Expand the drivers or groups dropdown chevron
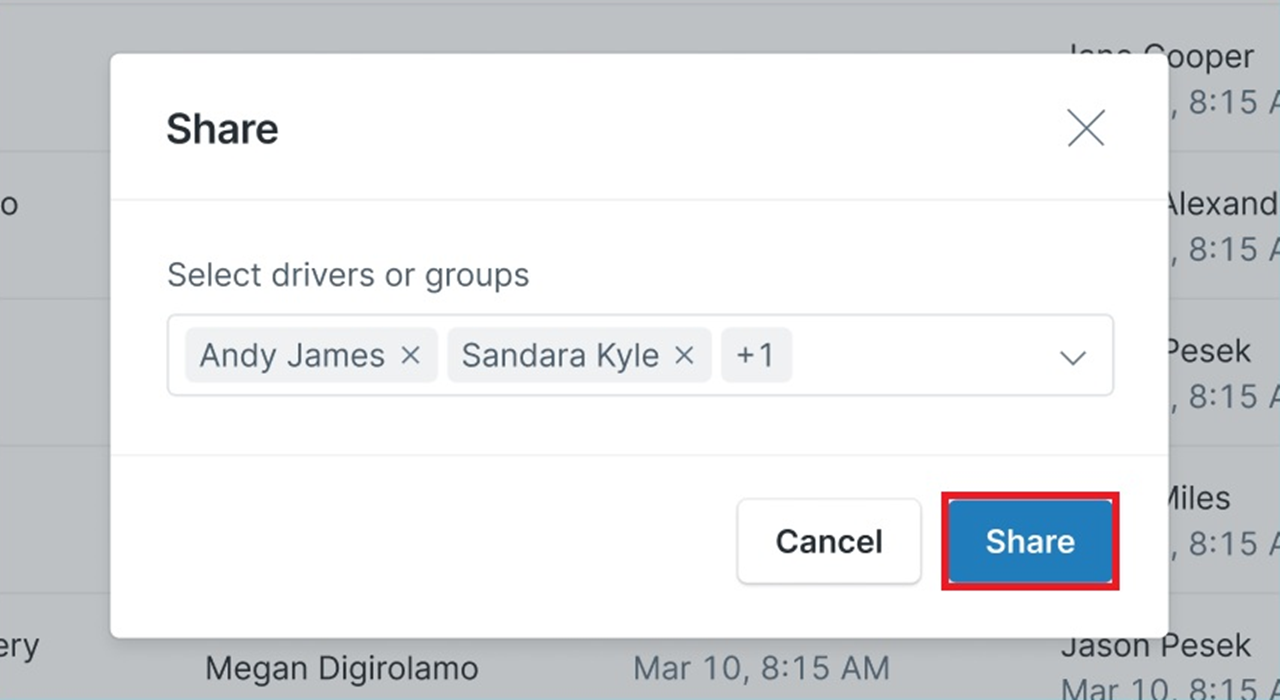Image resolution: width=1280 pixels, height=700 pixels. [1072, 357]
